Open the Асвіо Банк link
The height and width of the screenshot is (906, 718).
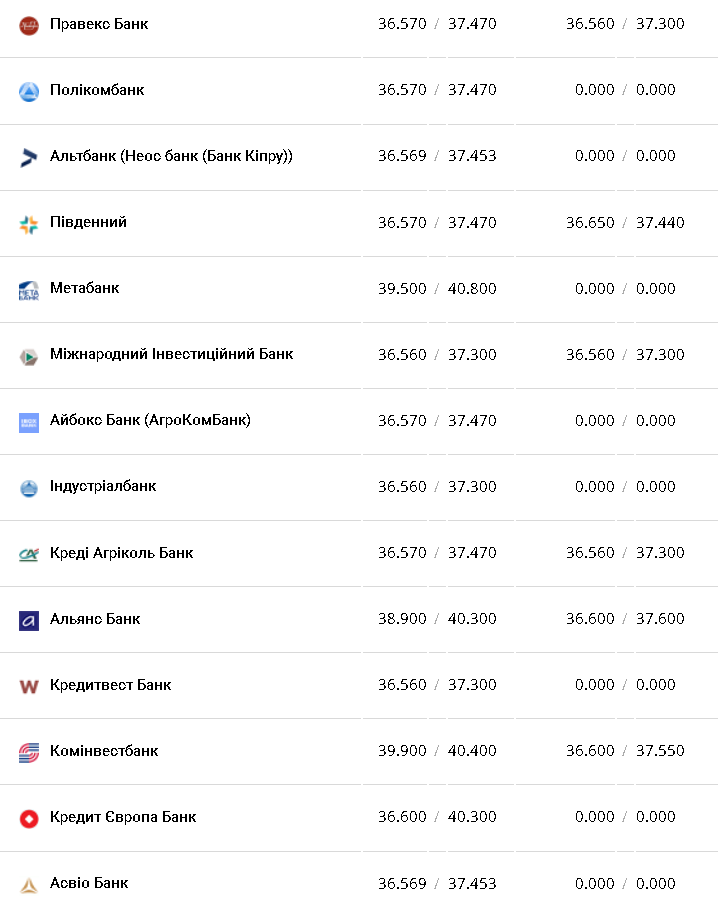pyautogui.click(x=89, y=883)
